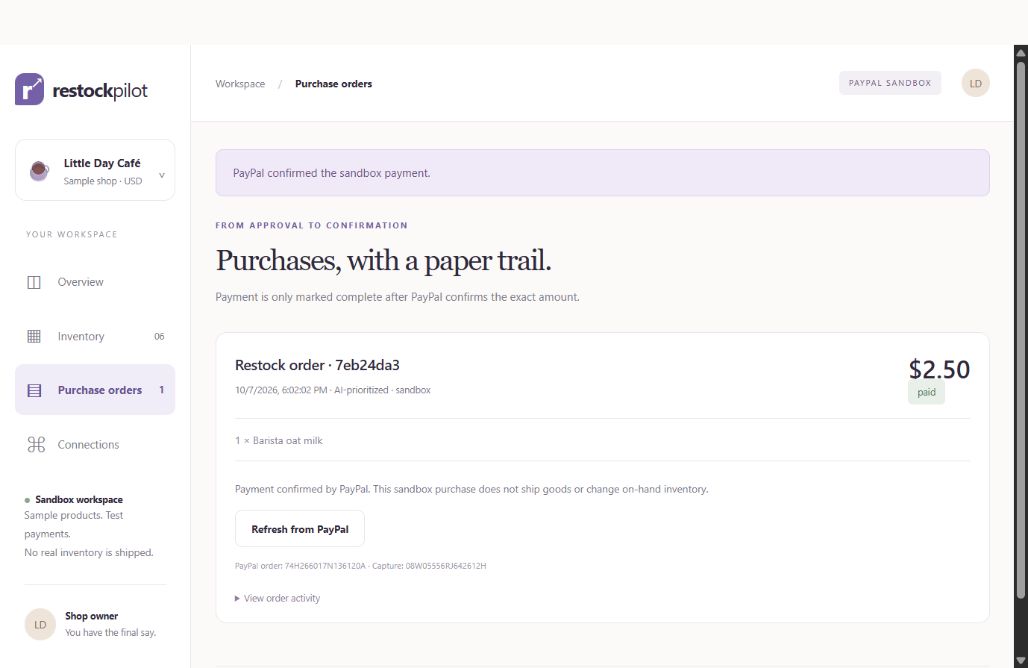Select Purchase orders in the sidebar
The width and height of the screenshot is (1028, 668).
95,390
